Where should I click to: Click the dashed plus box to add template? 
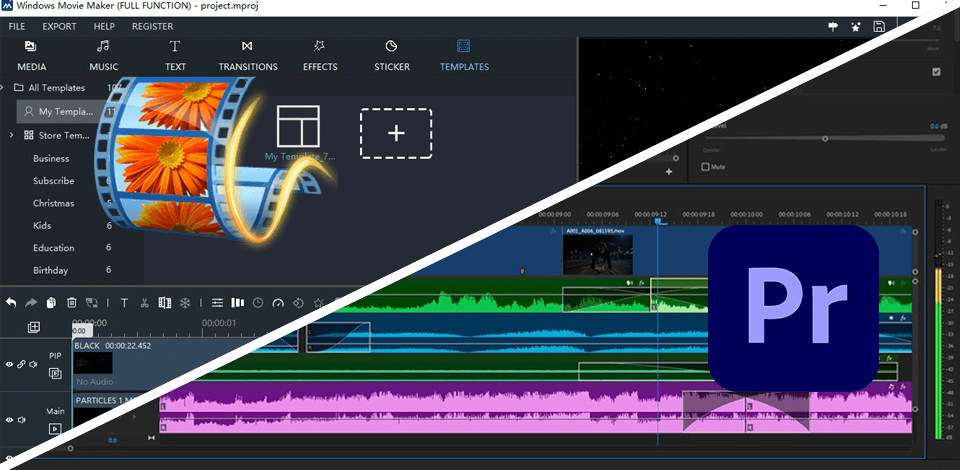pyautogui.click(x=396, y=133)
